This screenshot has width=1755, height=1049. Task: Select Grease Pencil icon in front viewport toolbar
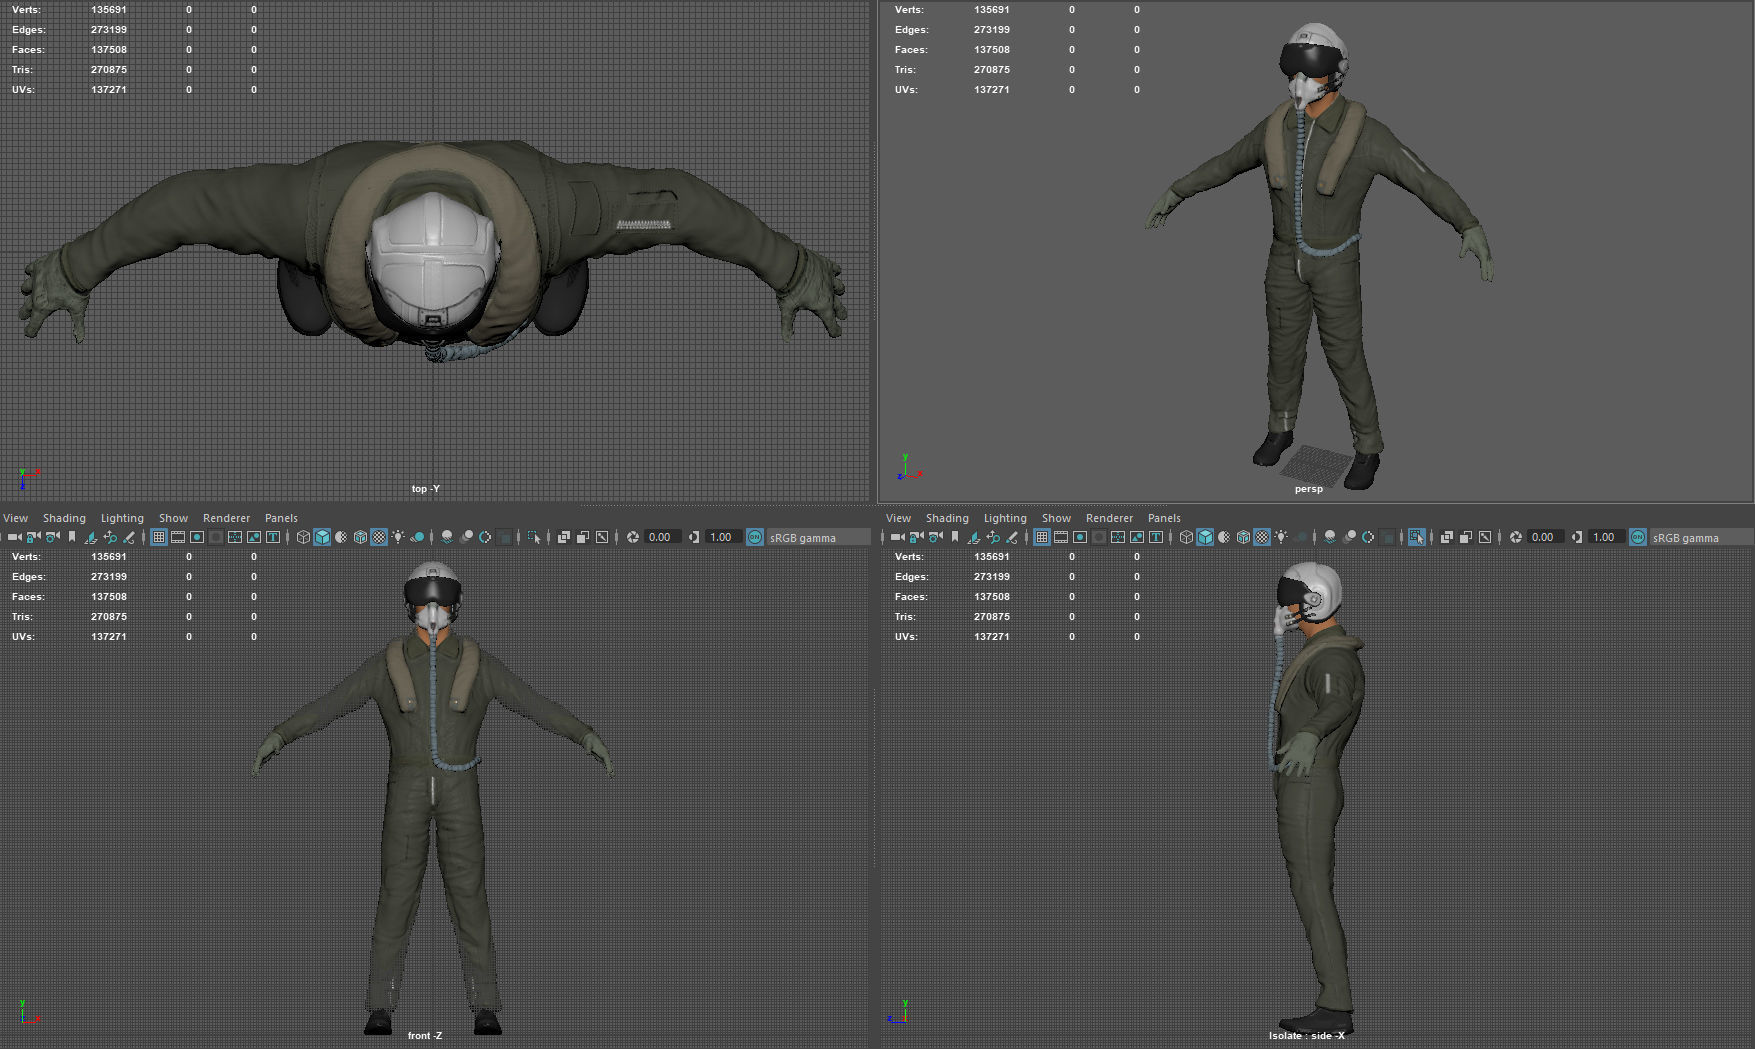(x=129, y=537)
